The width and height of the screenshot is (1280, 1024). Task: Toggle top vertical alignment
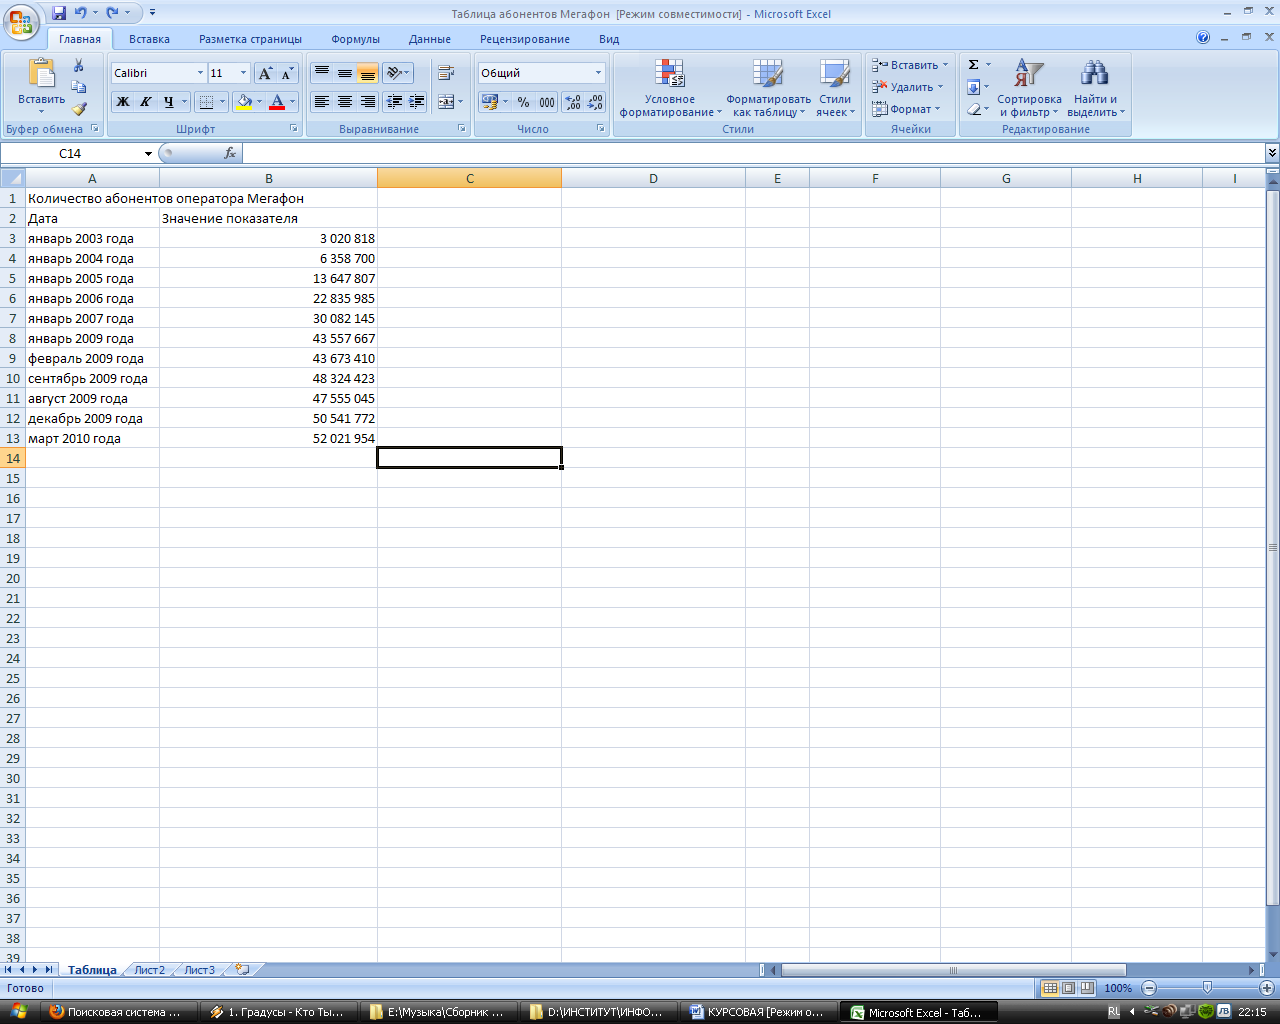click(322, 73)
